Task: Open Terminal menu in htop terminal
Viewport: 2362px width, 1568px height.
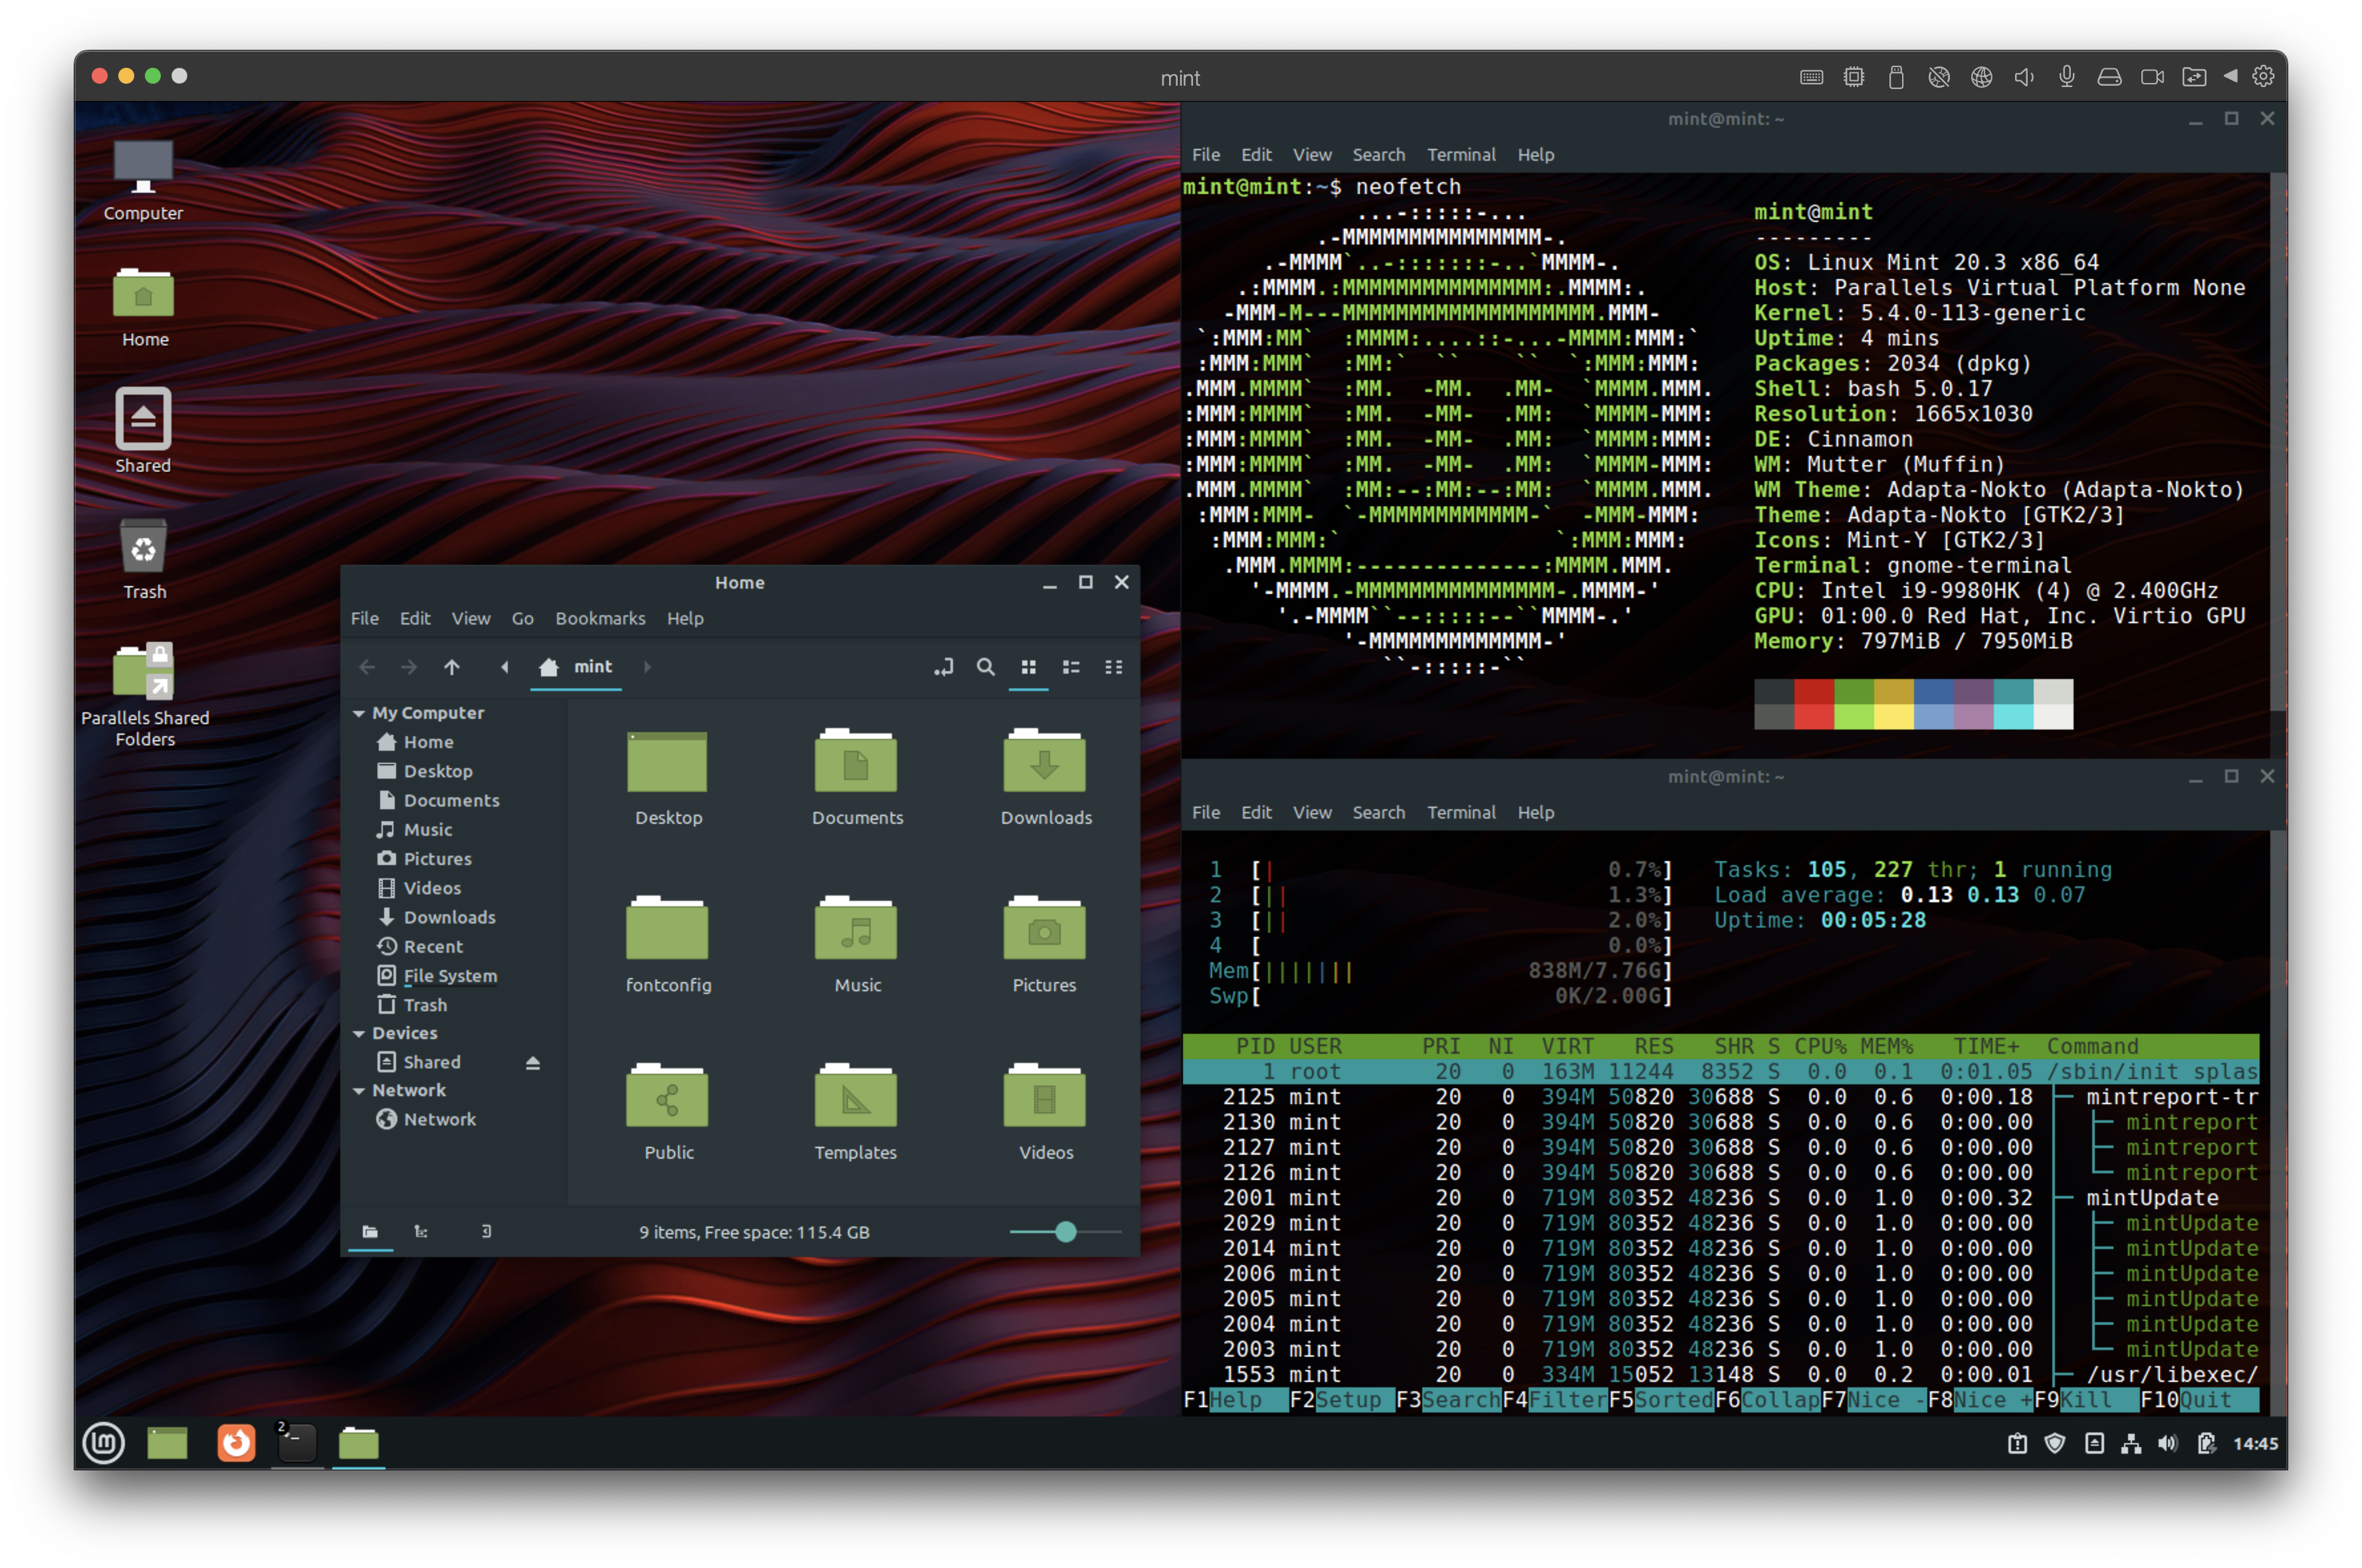Action: [x=1460, y=813]
